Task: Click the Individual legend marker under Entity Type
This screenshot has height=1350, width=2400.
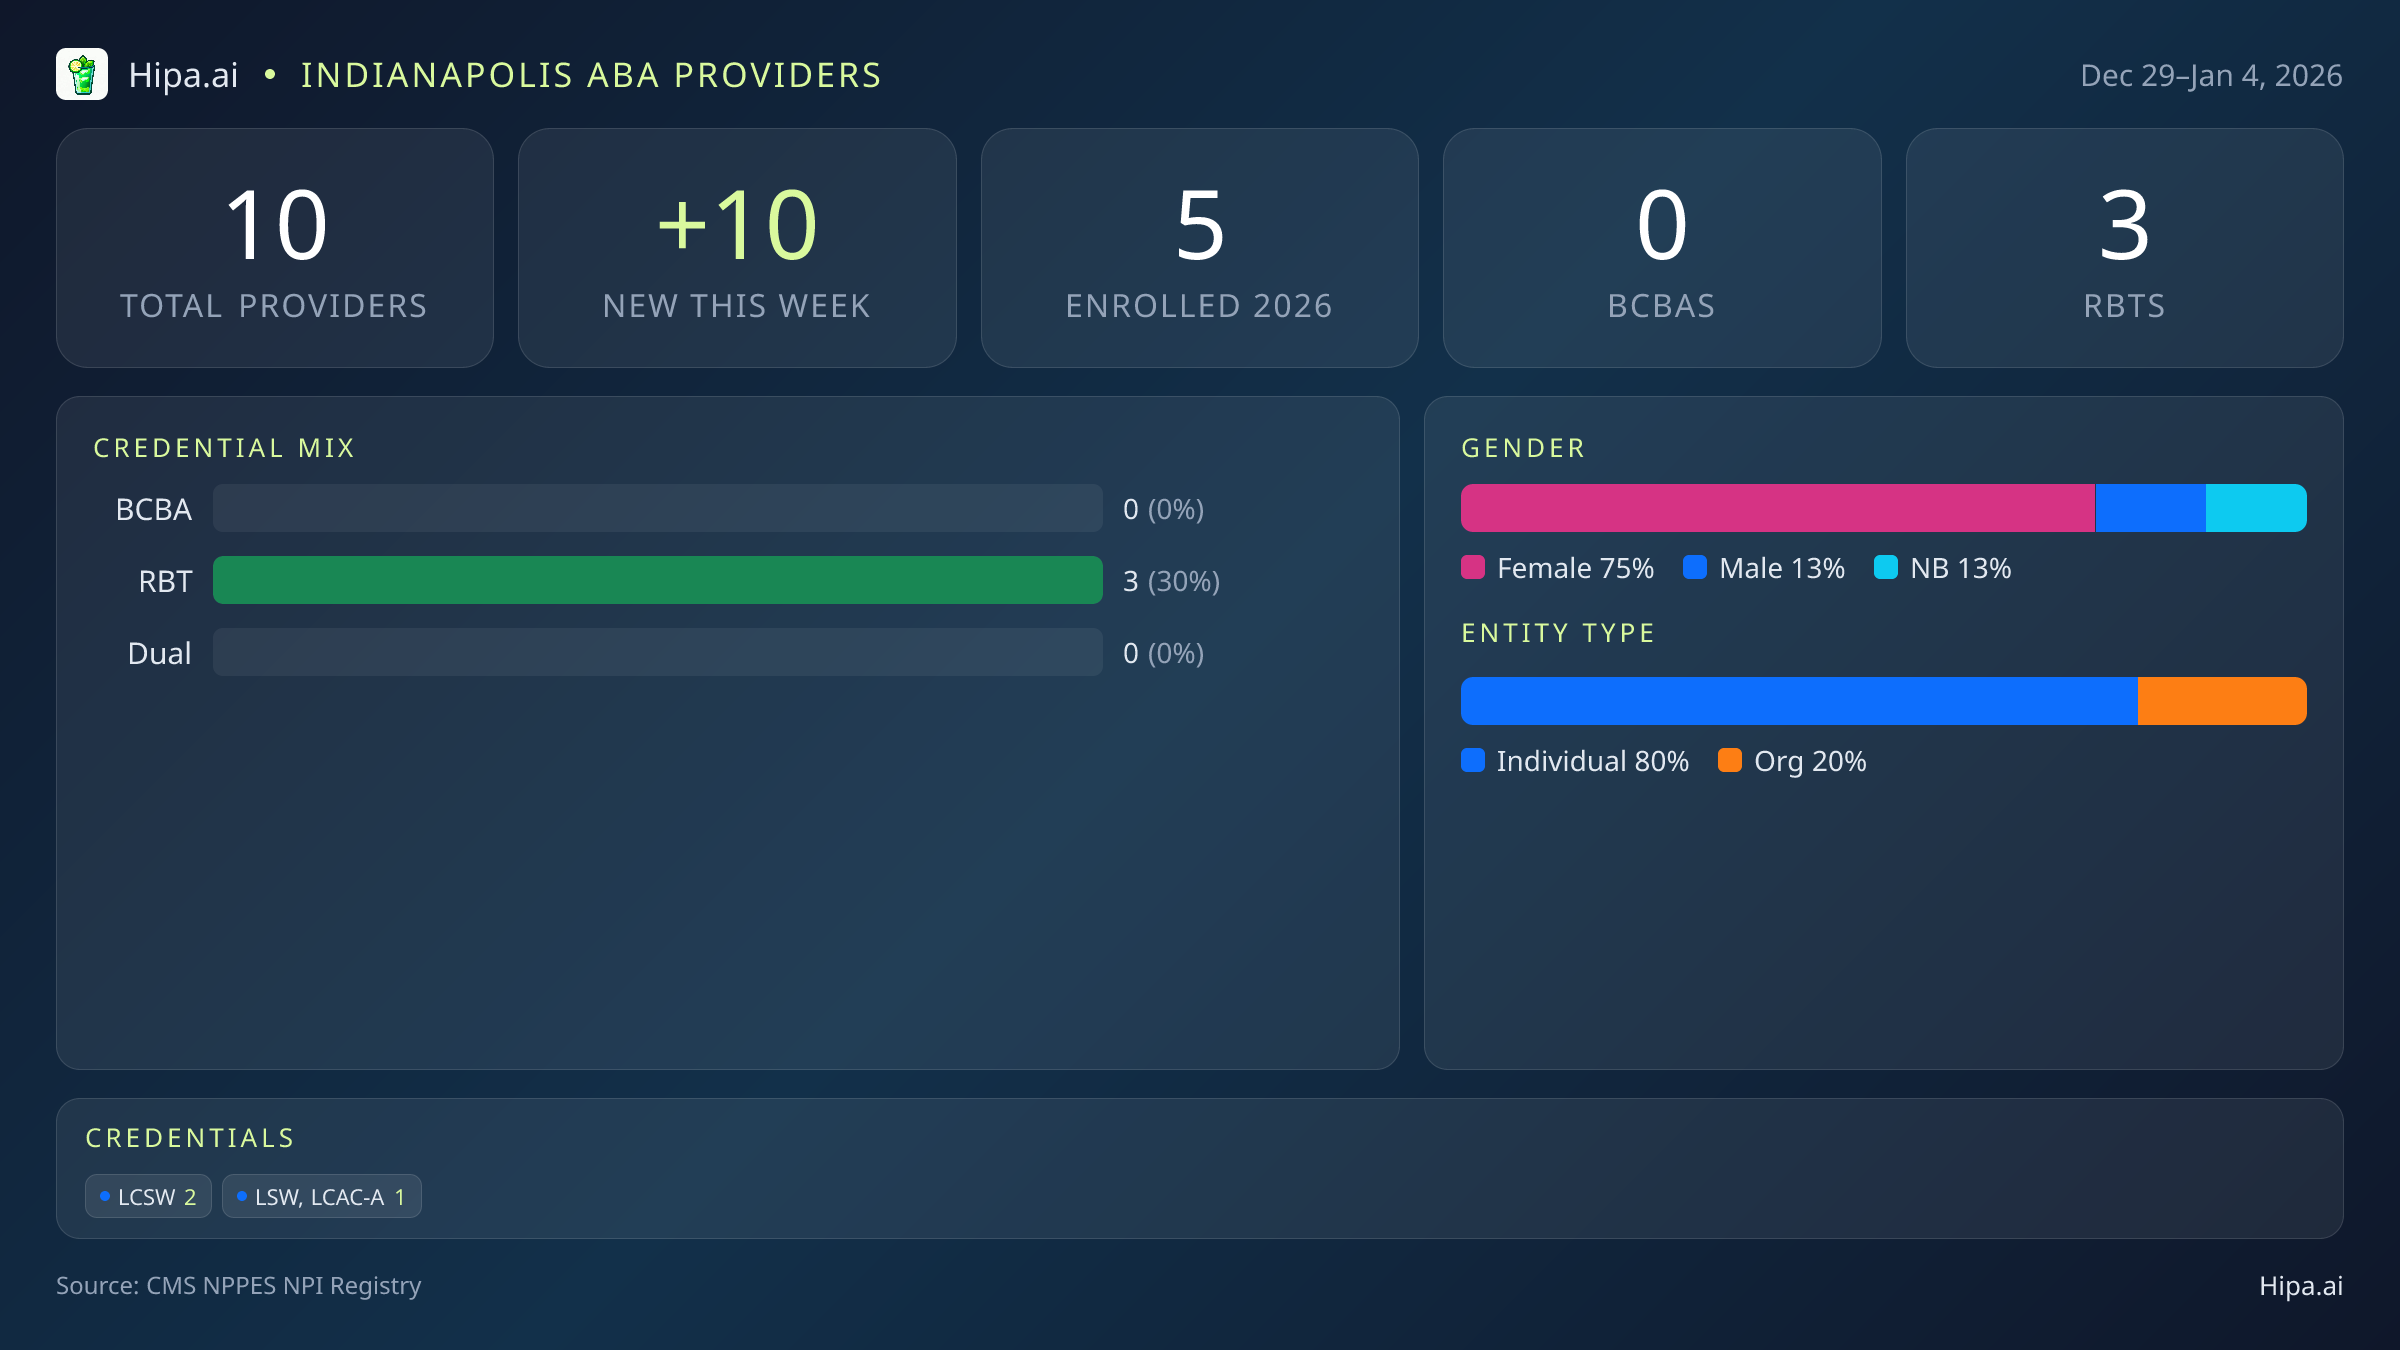Action: click(1473, 761)
